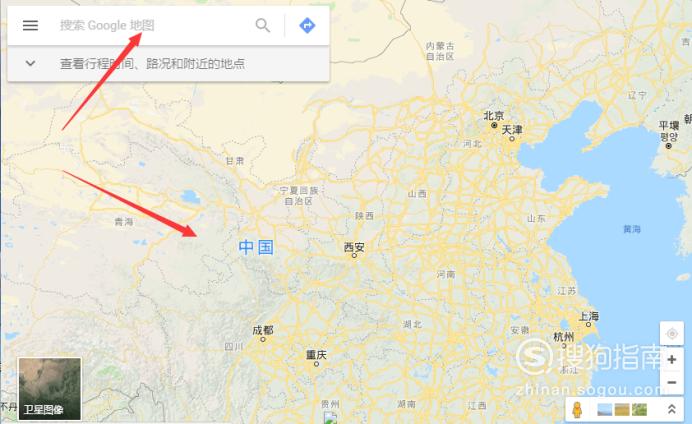This screenshot has width=692, height=424.
Task: Click 查看行程时间、路况和附近的地点 text
Action: 152,64
